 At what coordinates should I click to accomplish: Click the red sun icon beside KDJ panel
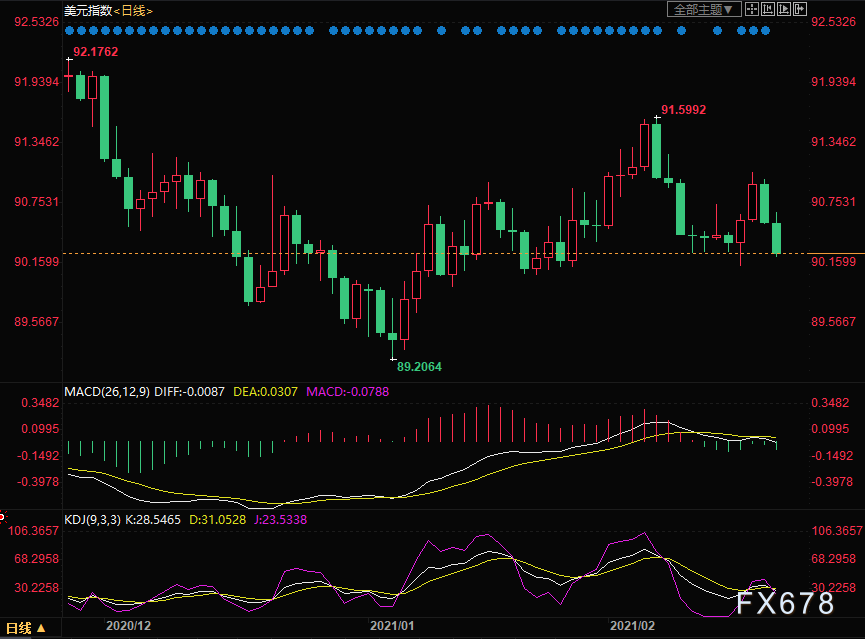(2, 517)
